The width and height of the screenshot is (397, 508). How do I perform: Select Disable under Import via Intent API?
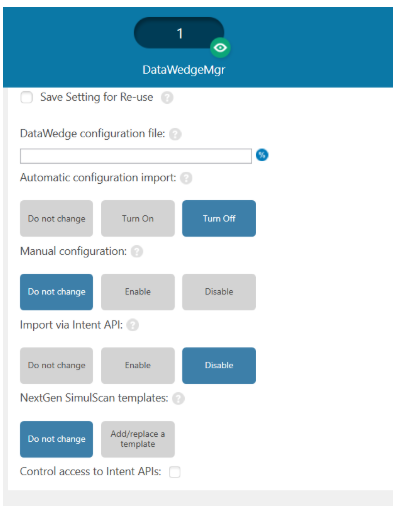click(219, 366)
